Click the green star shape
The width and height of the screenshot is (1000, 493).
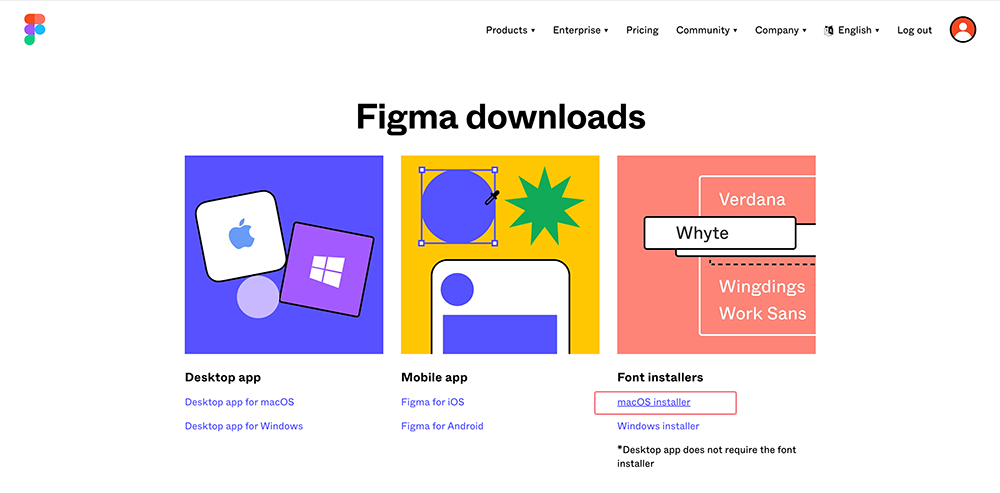point(544,205)
